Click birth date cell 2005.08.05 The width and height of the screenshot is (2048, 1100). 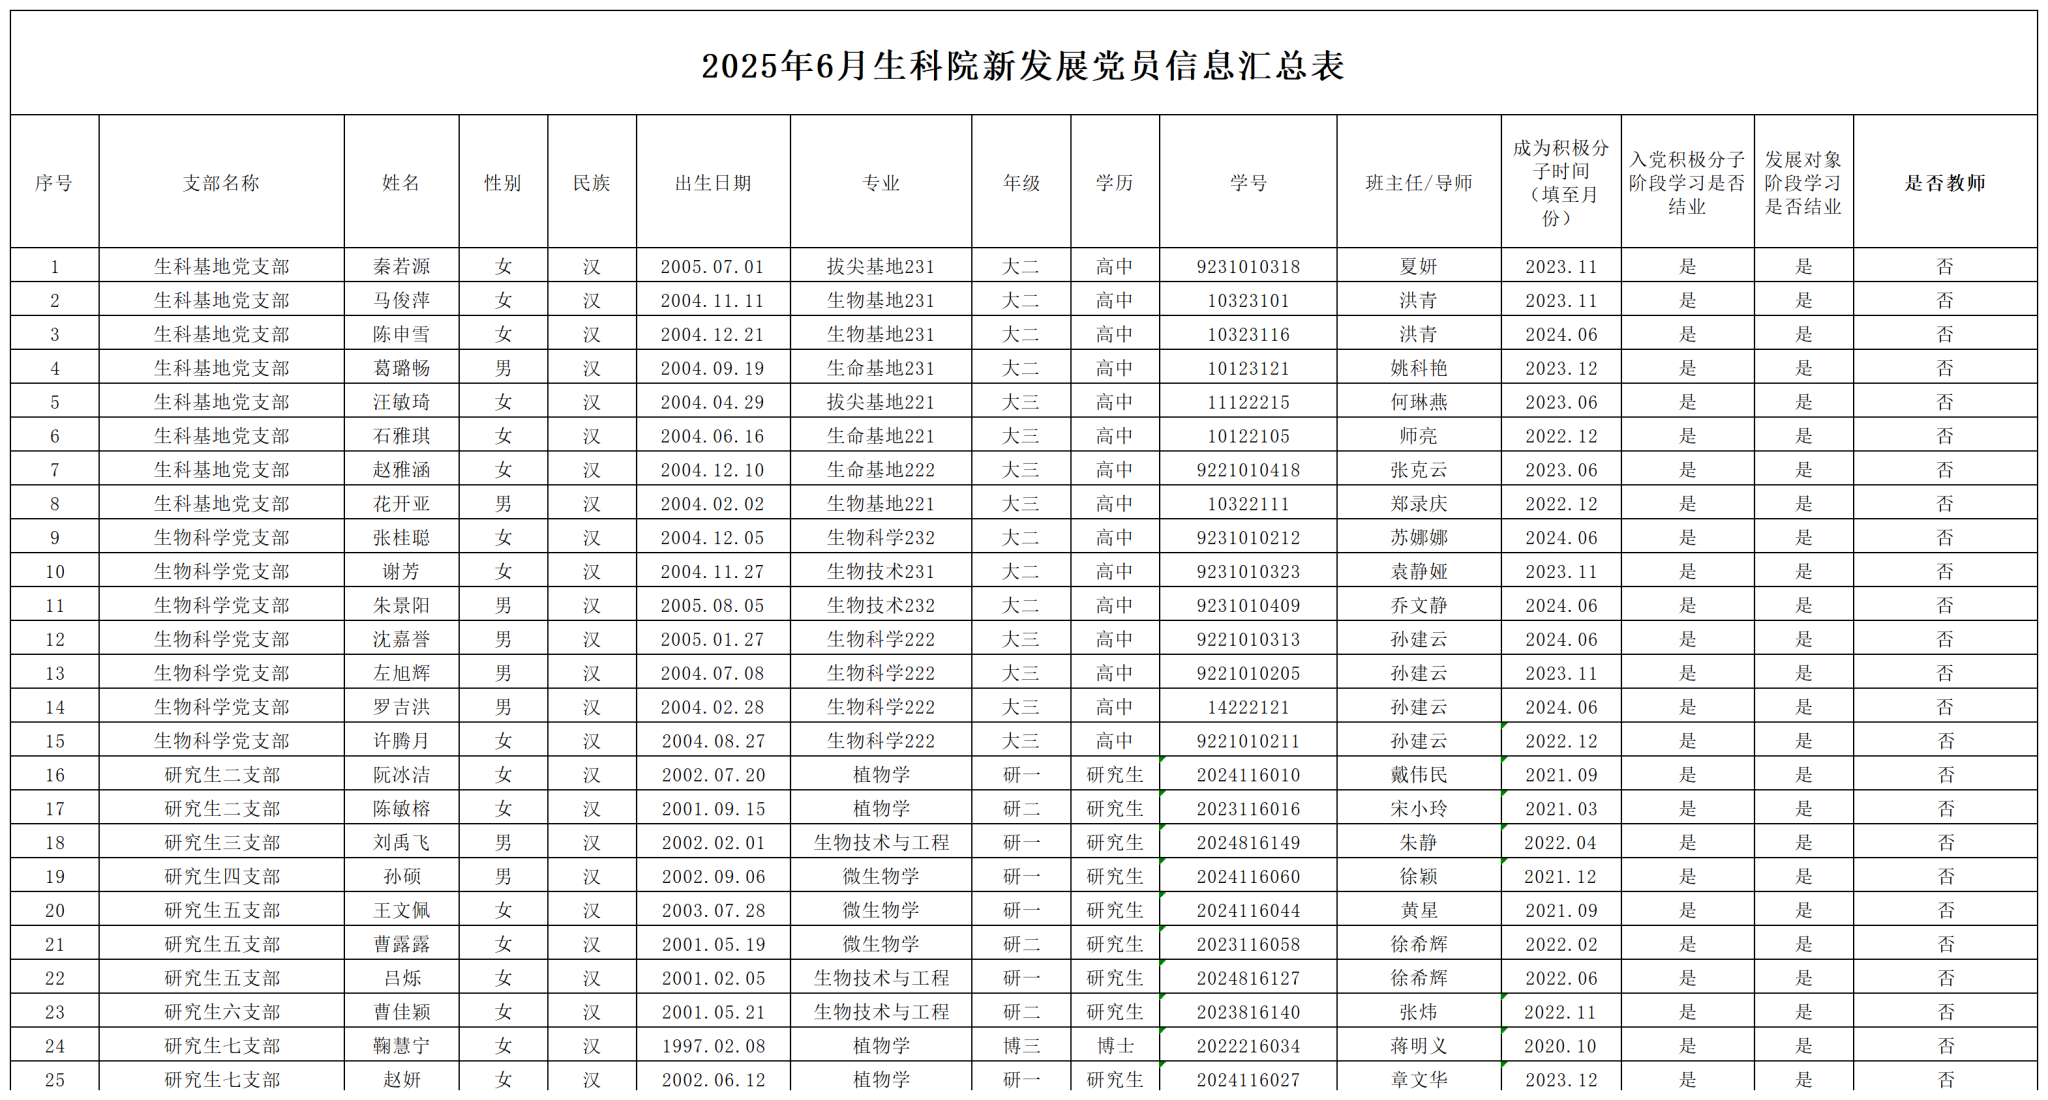[x=712, y=606]
